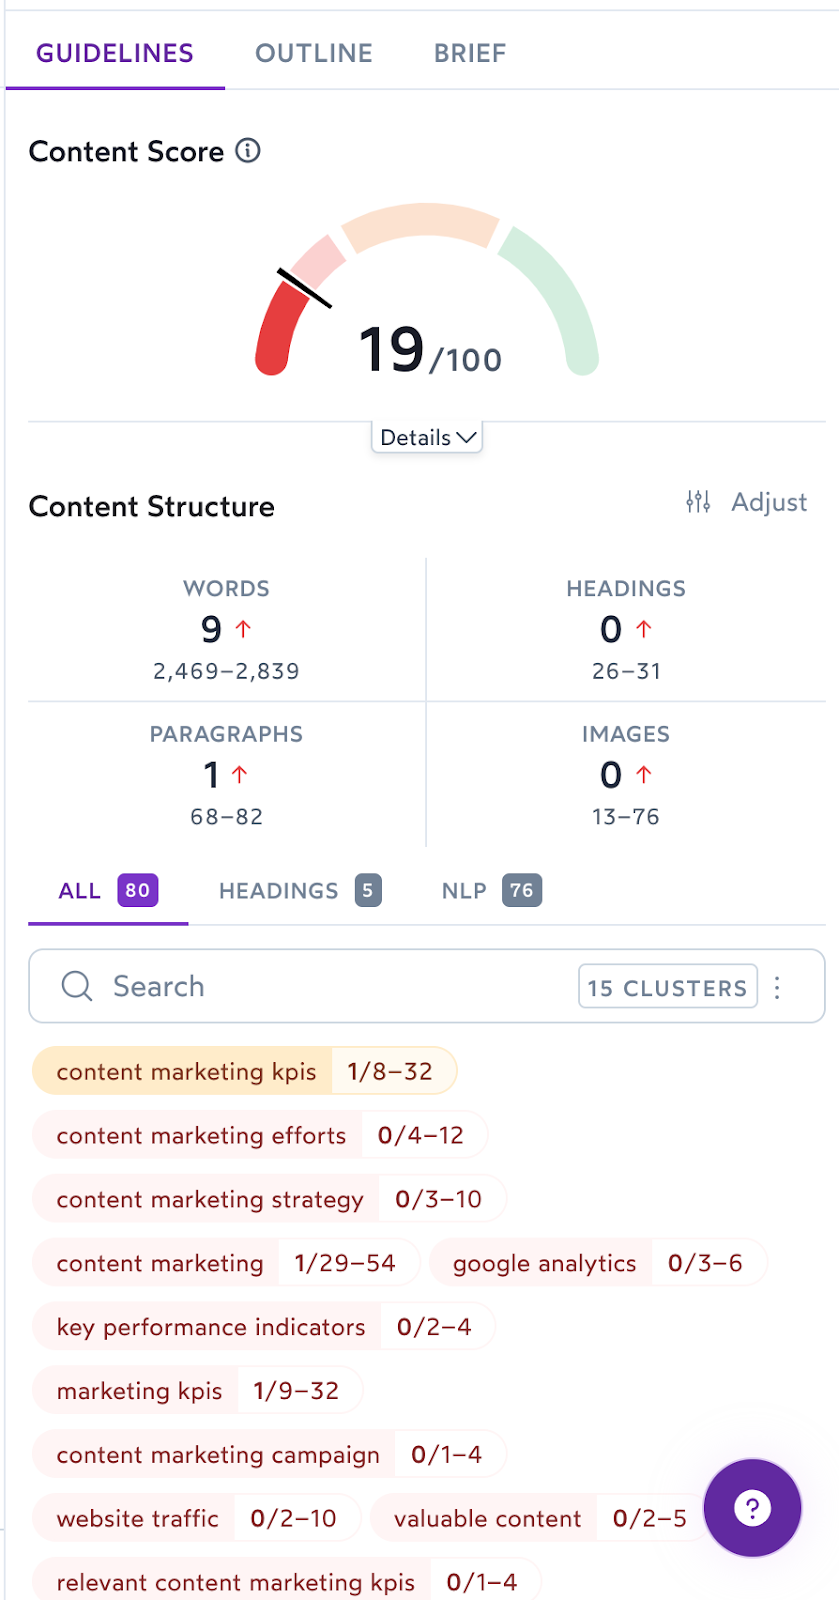The width and height of the screenshot is (839, 1600).
Task: Open the three-dot options menu
Action: [777, 988]
